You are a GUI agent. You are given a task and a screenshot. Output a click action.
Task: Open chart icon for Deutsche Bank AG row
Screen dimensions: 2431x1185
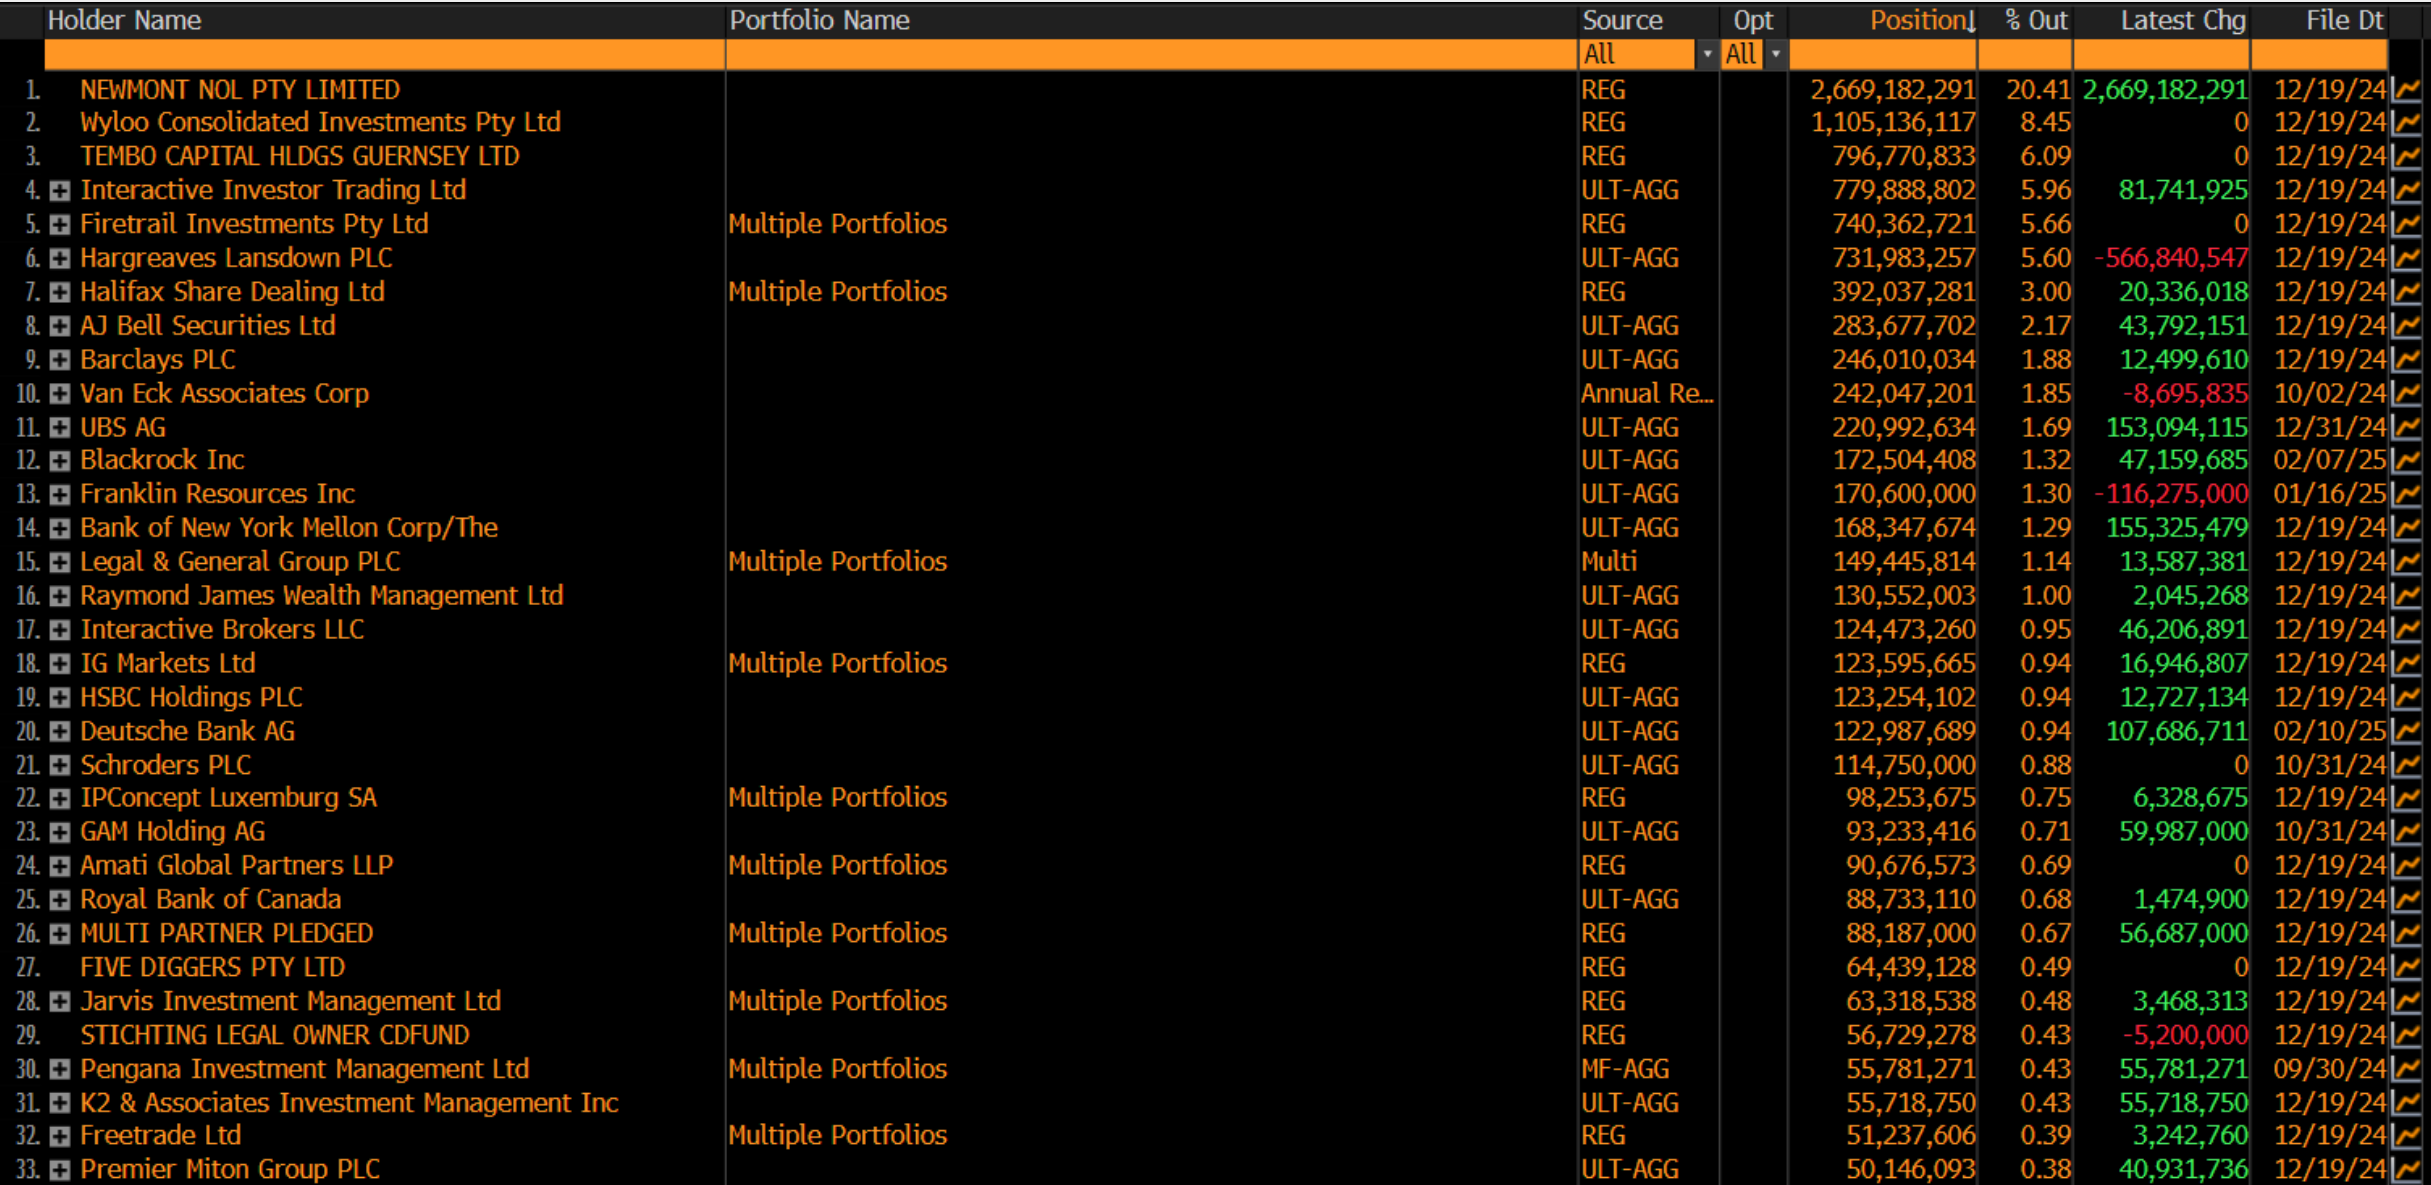[2406, 732]
